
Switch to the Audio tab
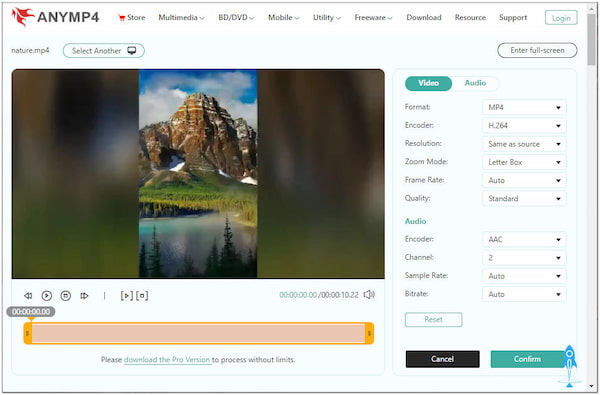[475, 83]
